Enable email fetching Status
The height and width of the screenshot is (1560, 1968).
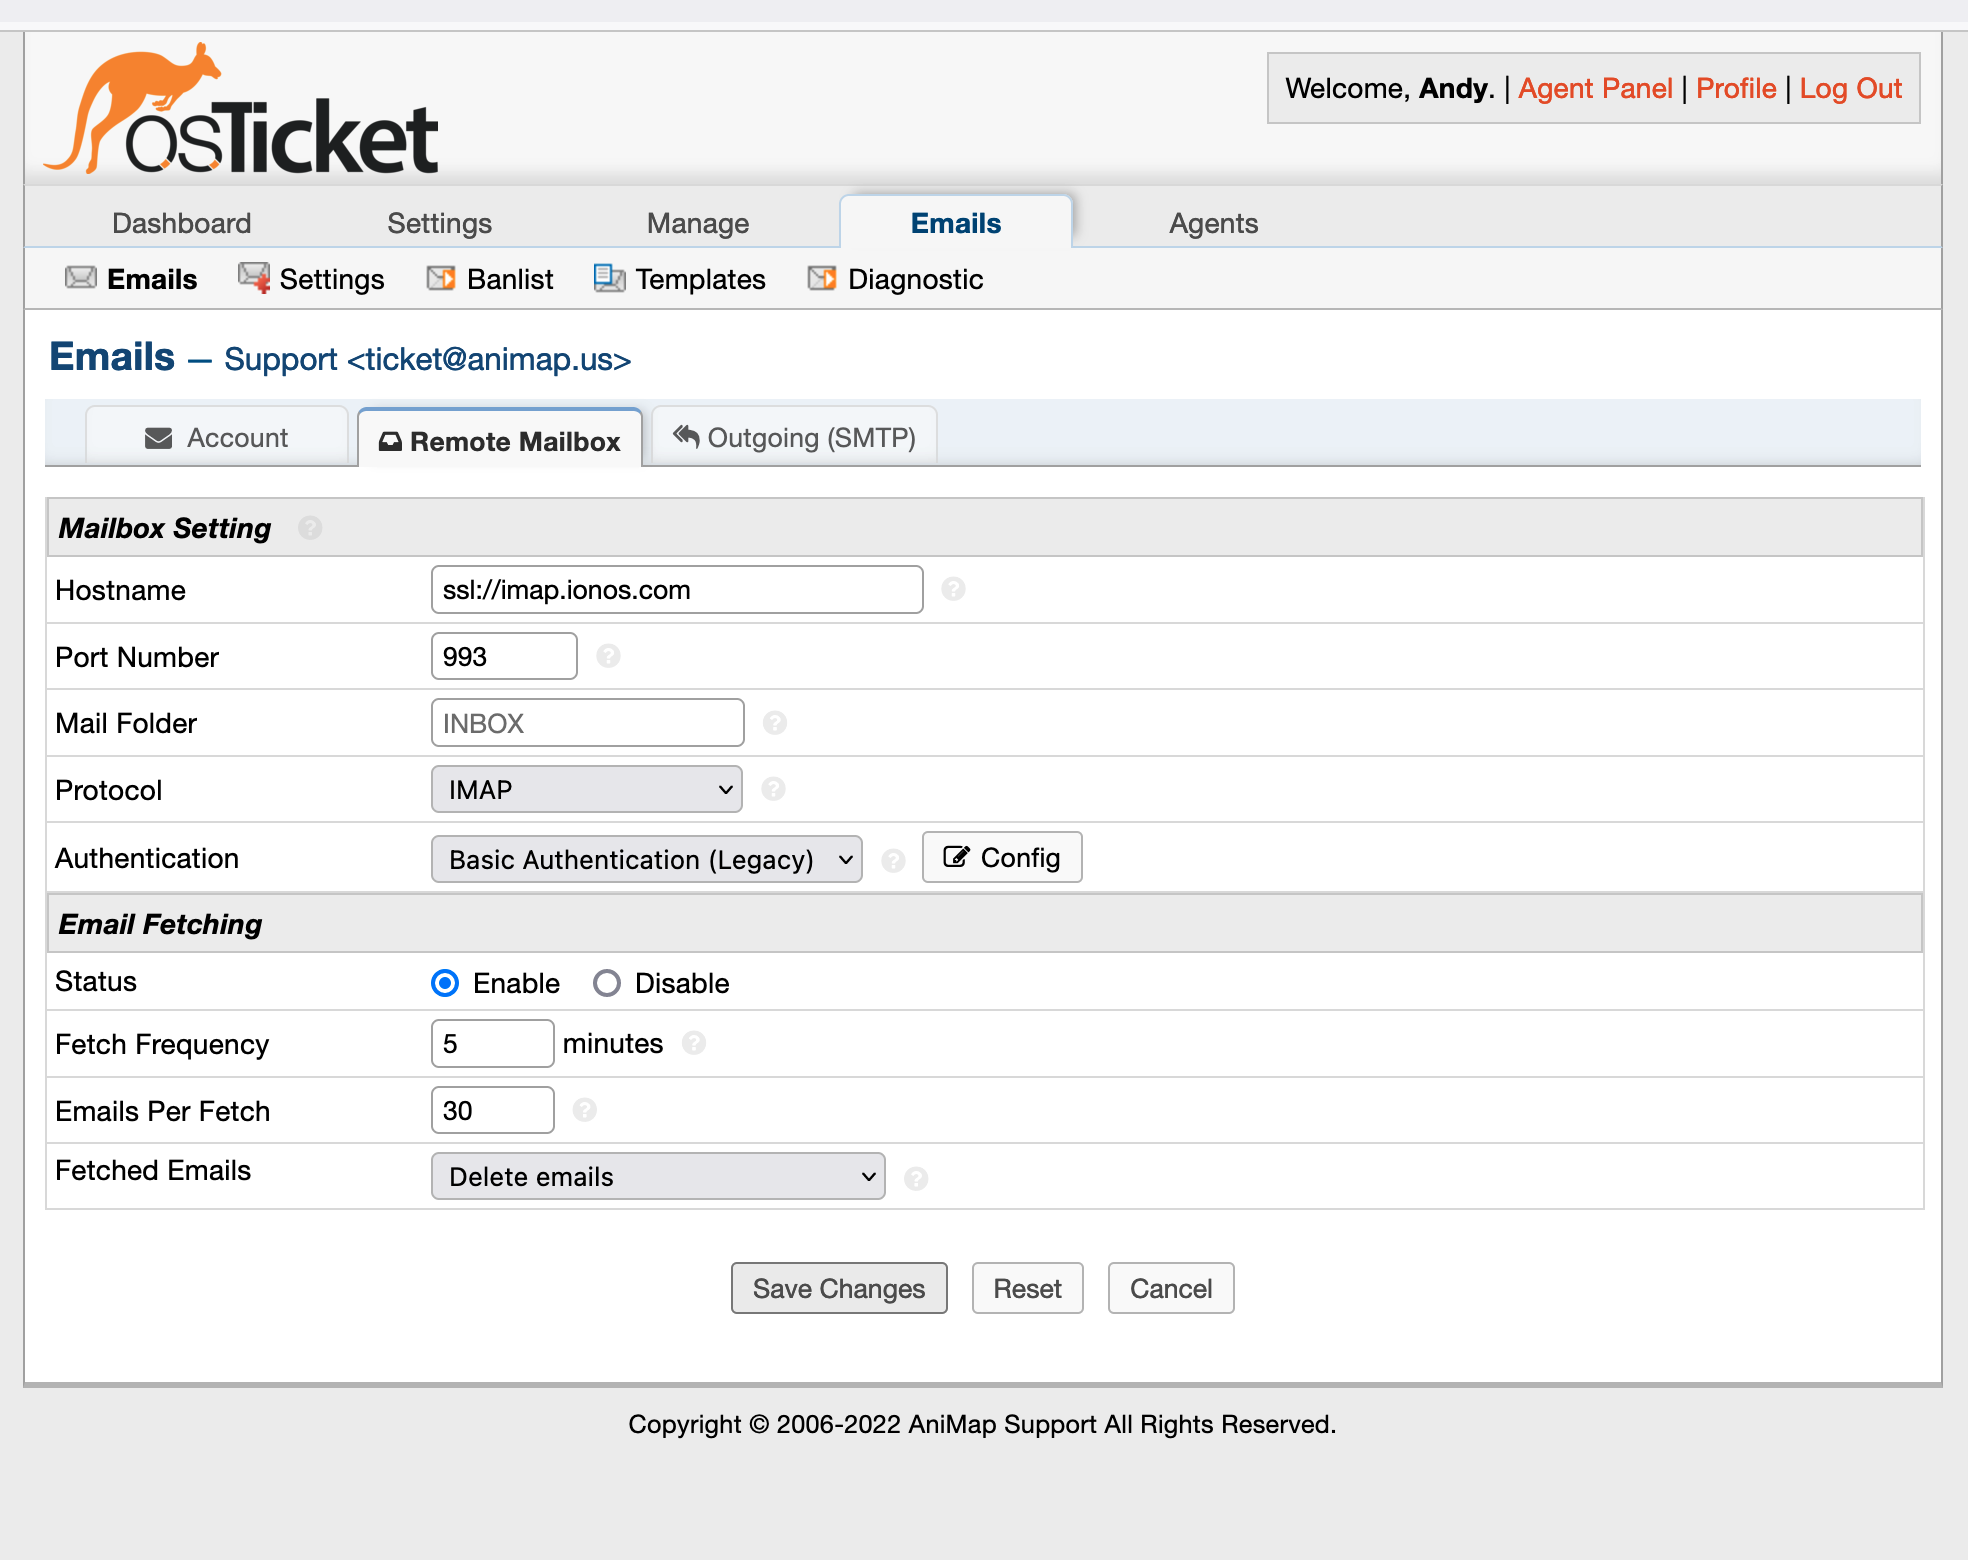[x=443, y=983]
